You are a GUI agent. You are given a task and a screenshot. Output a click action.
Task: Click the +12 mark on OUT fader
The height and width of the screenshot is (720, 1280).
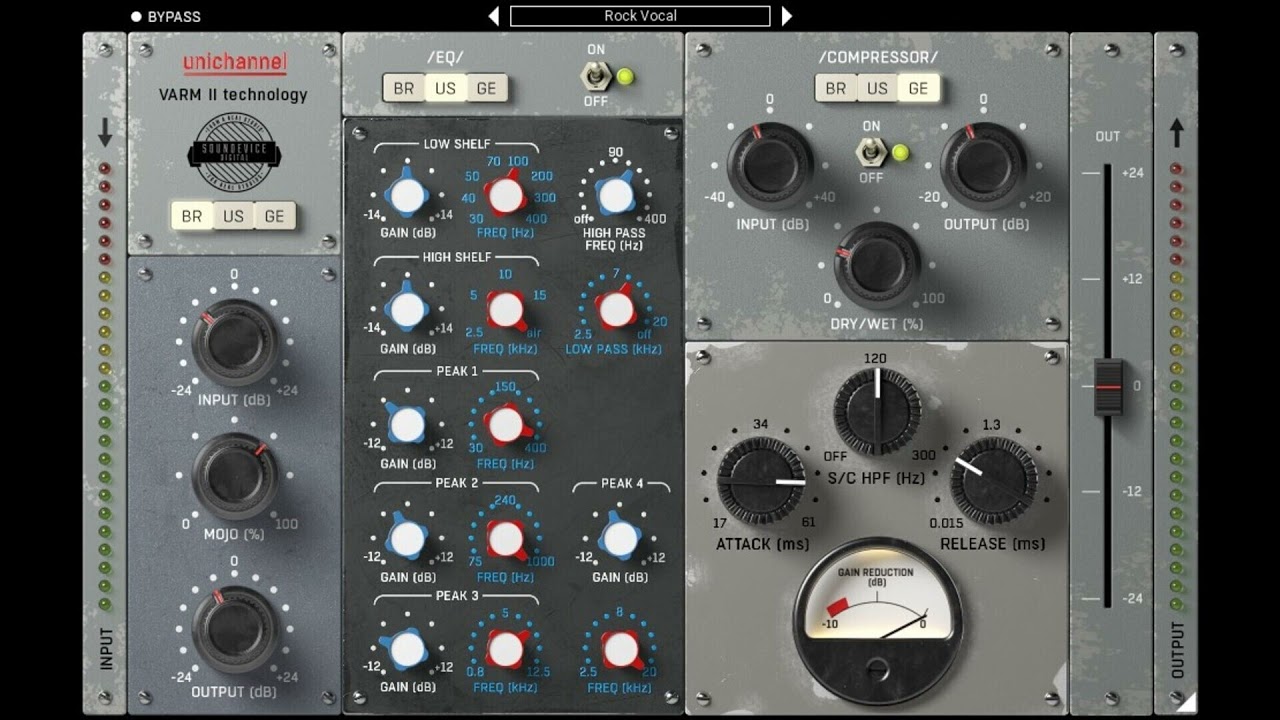[1132, 279]
